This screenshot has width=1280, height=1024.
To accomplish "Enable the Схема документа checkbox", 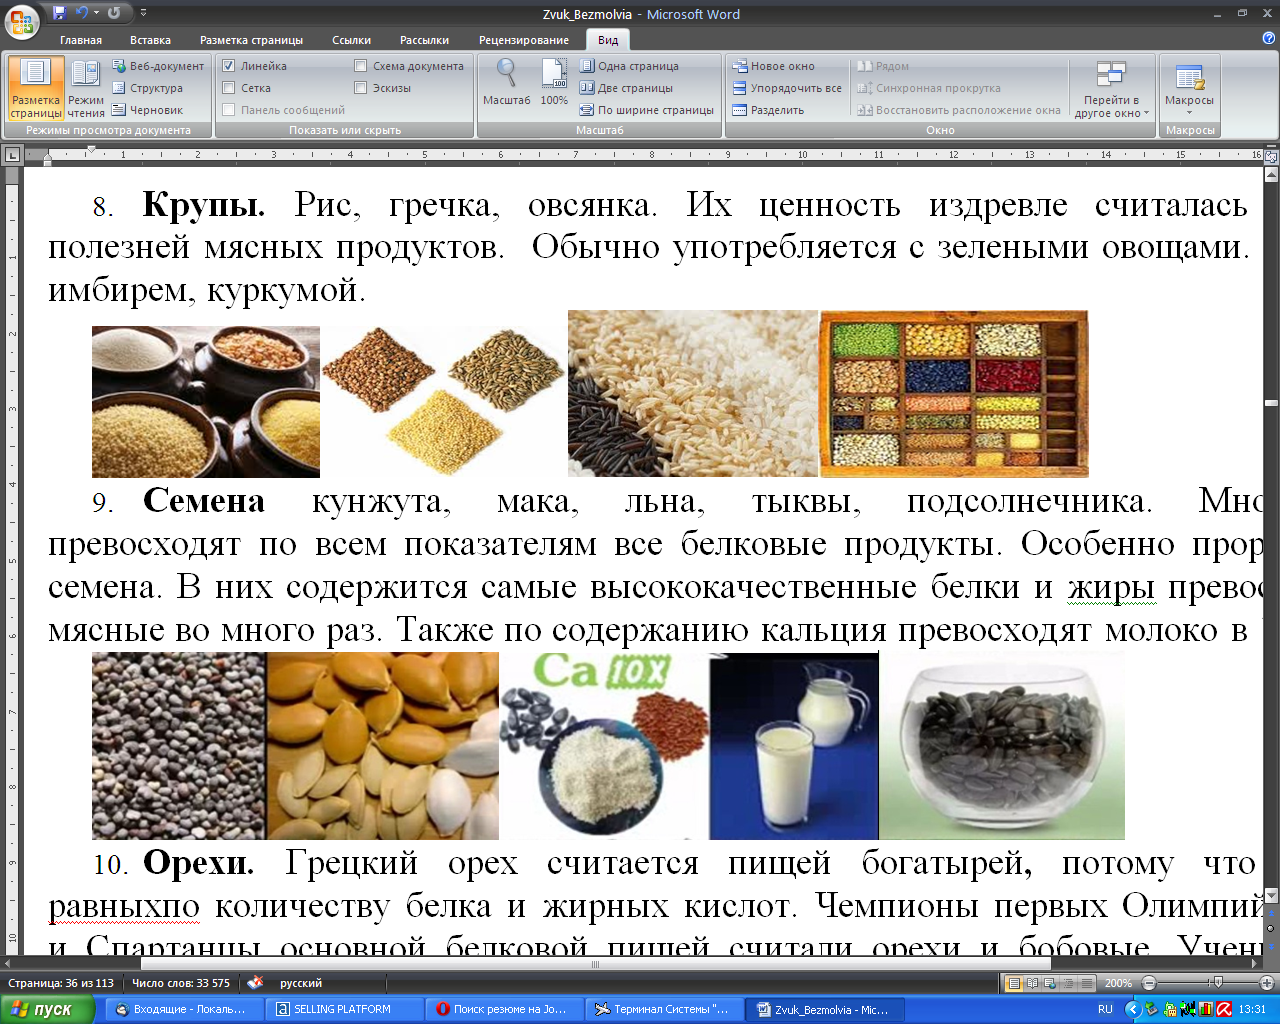I will pyautogui.click(x=361, y=66).
